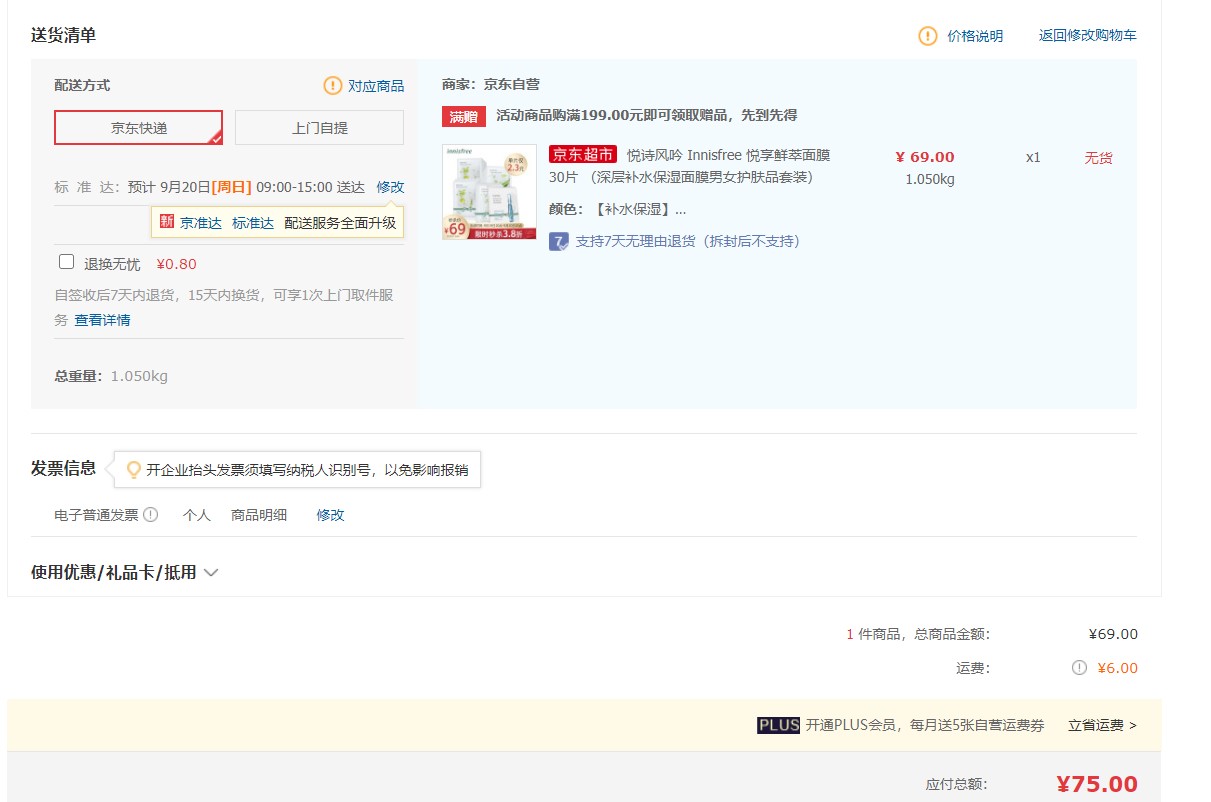Click the 个人 invoice title text

point(197,515)
